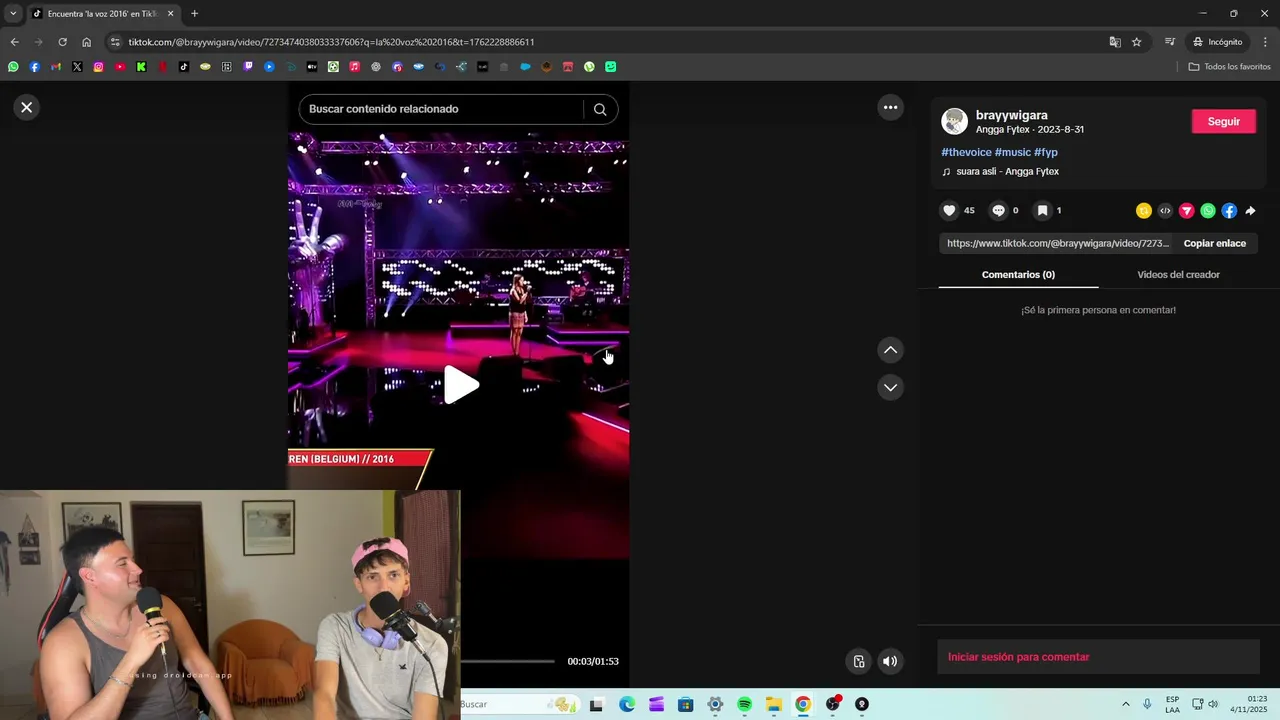Click the translate page icon in address bar

tap(1115, 42)
